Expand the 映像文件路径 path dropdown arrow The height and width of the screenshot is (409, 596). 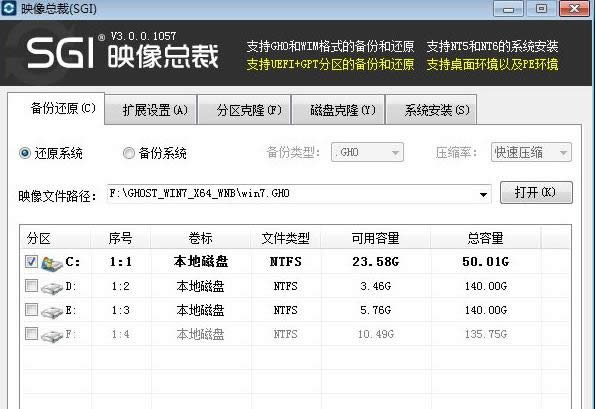coord(483,195)
